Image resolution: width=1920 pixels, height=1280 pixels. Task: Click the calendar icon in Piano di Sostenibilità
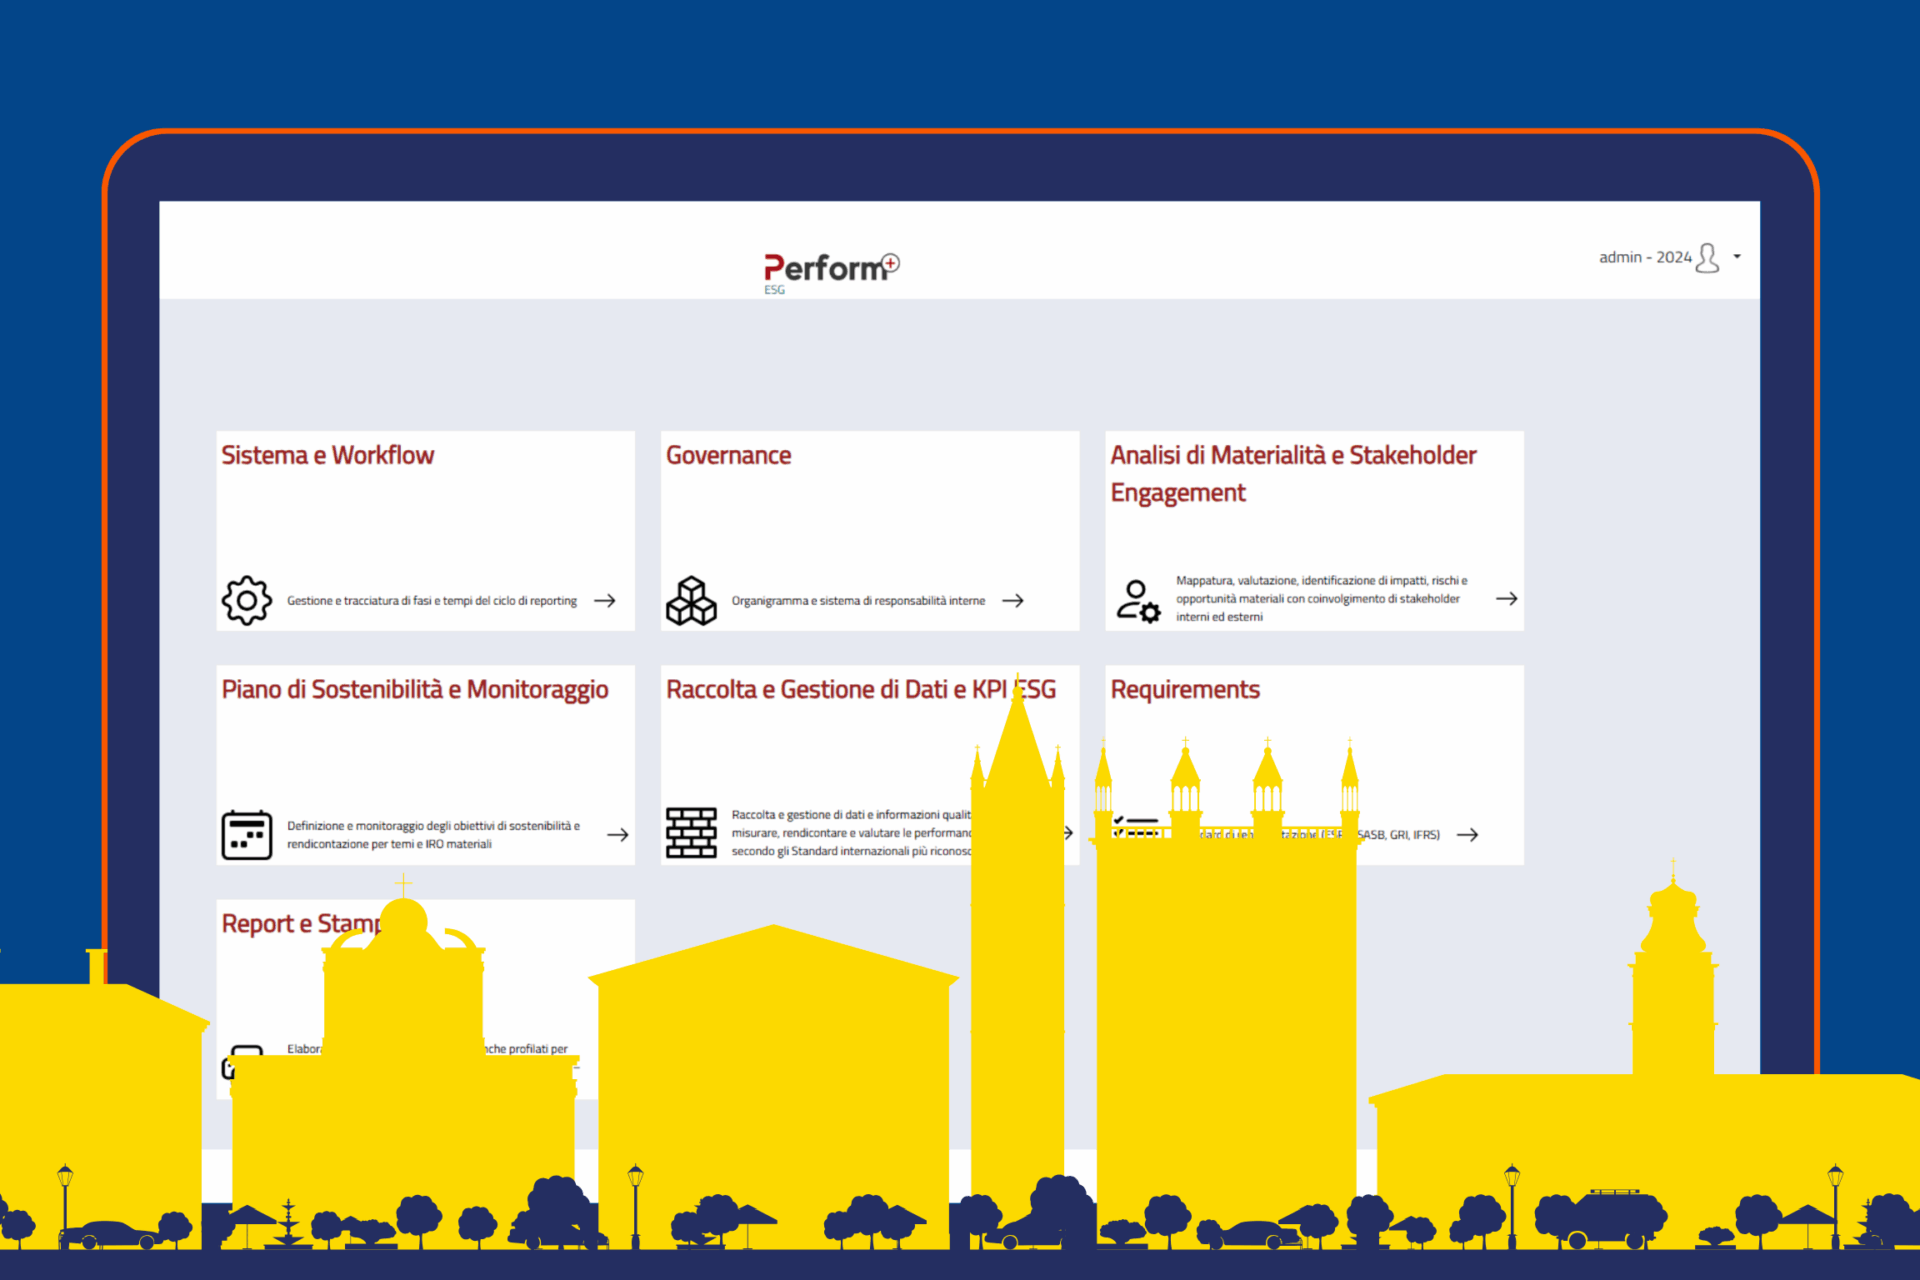[x=246, y=835]
